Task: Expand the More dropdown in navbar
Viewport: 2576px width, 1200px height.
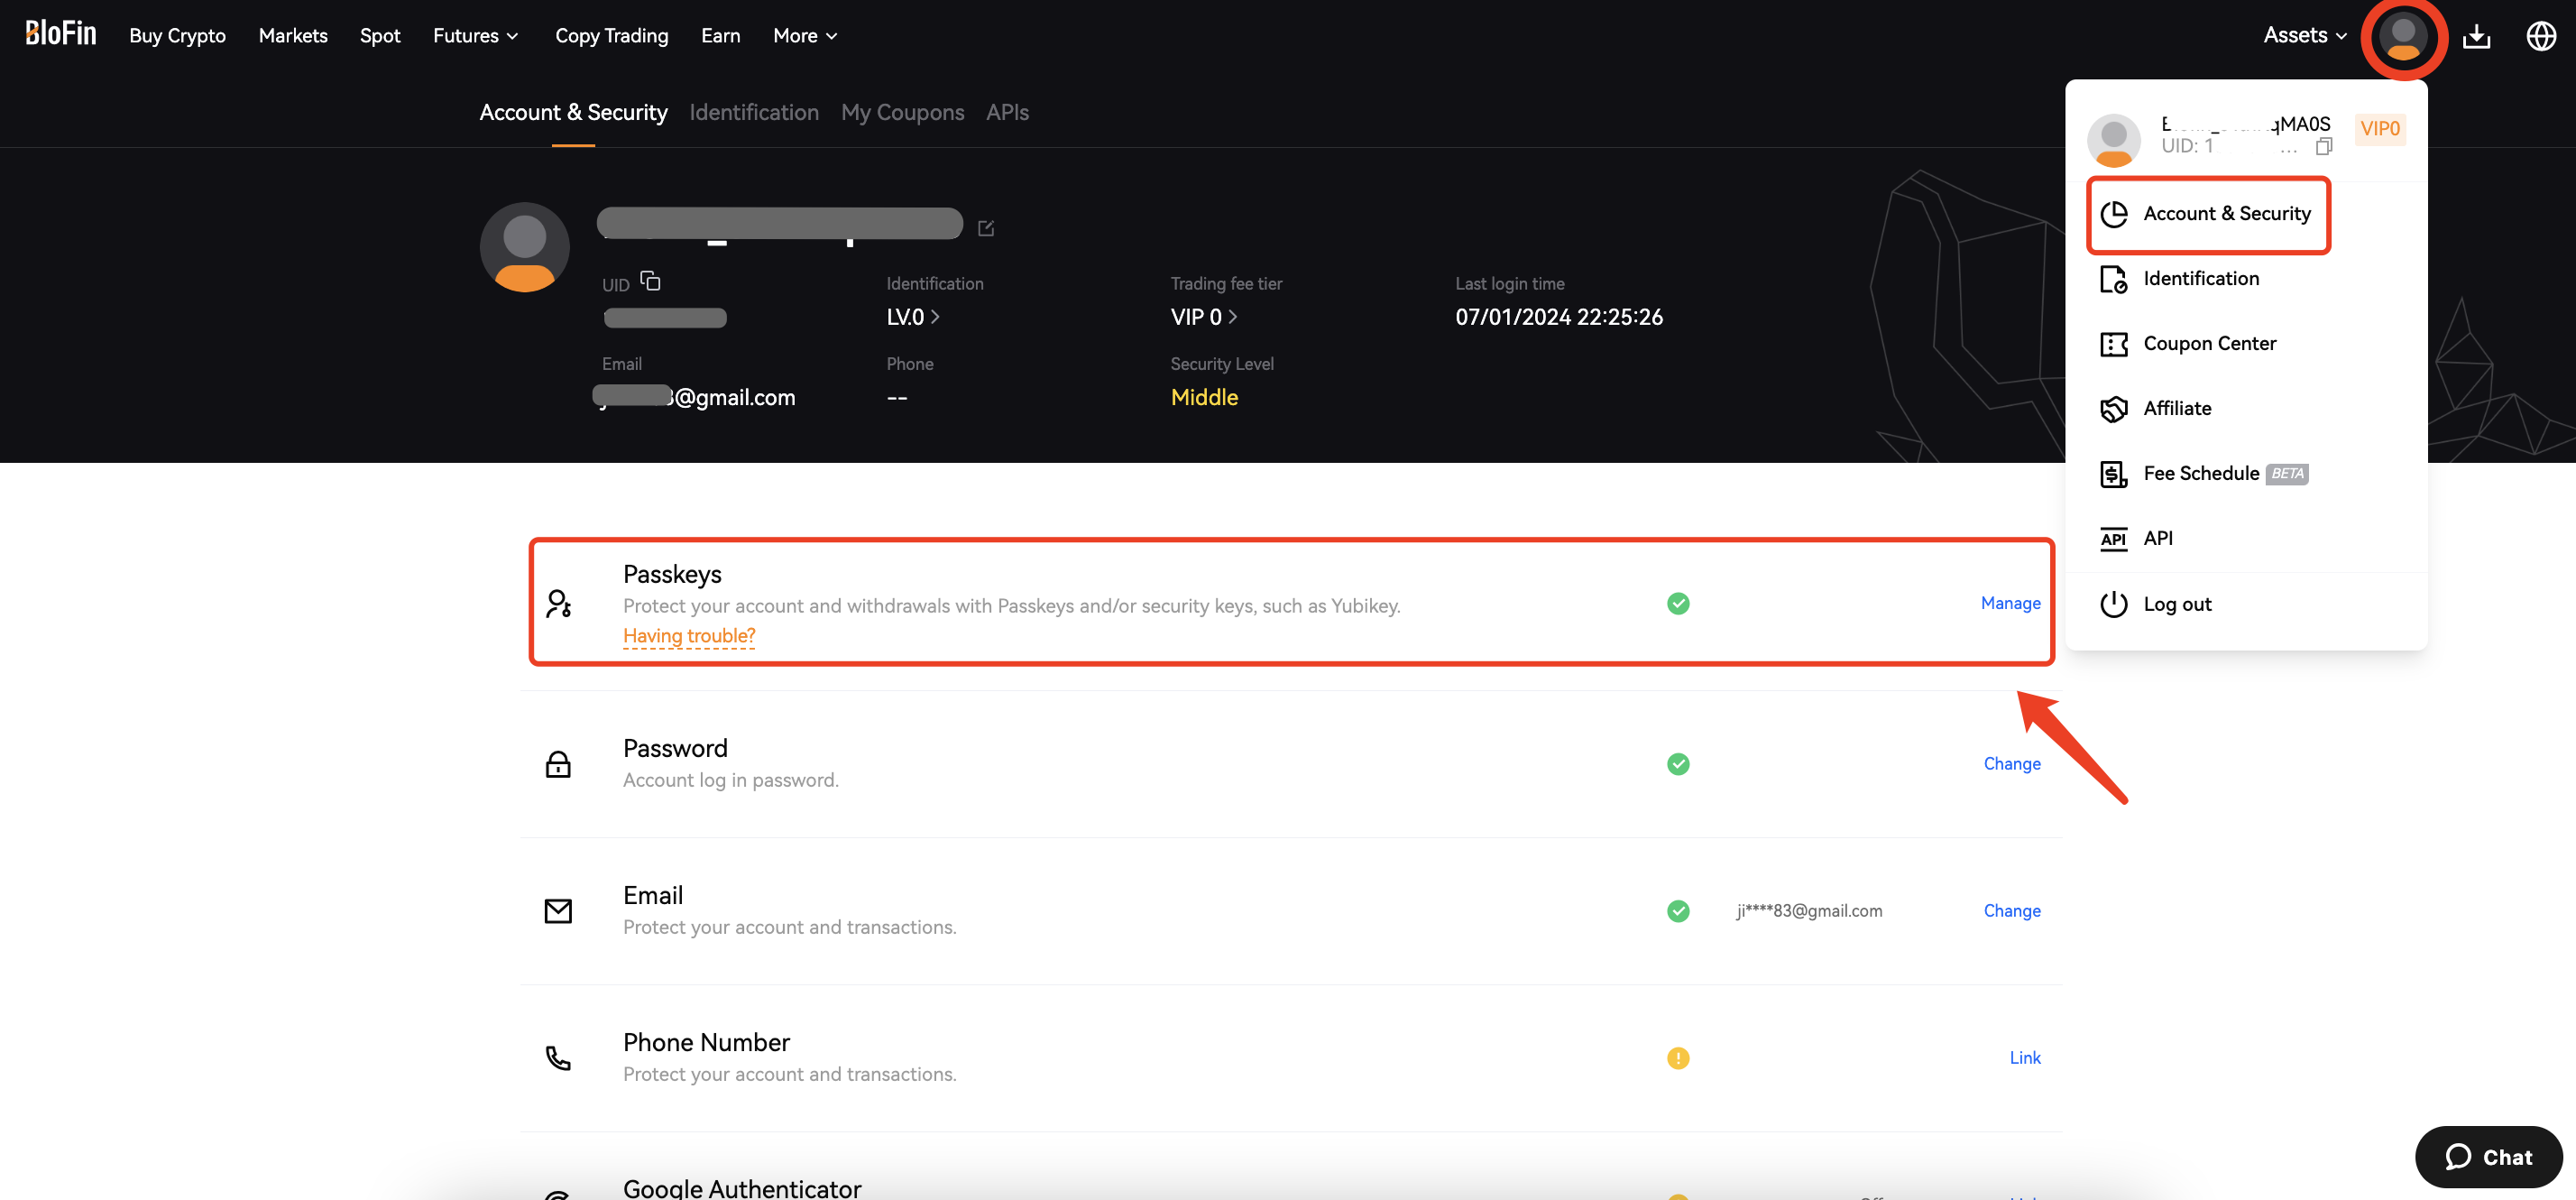Action: pos(805,36)
